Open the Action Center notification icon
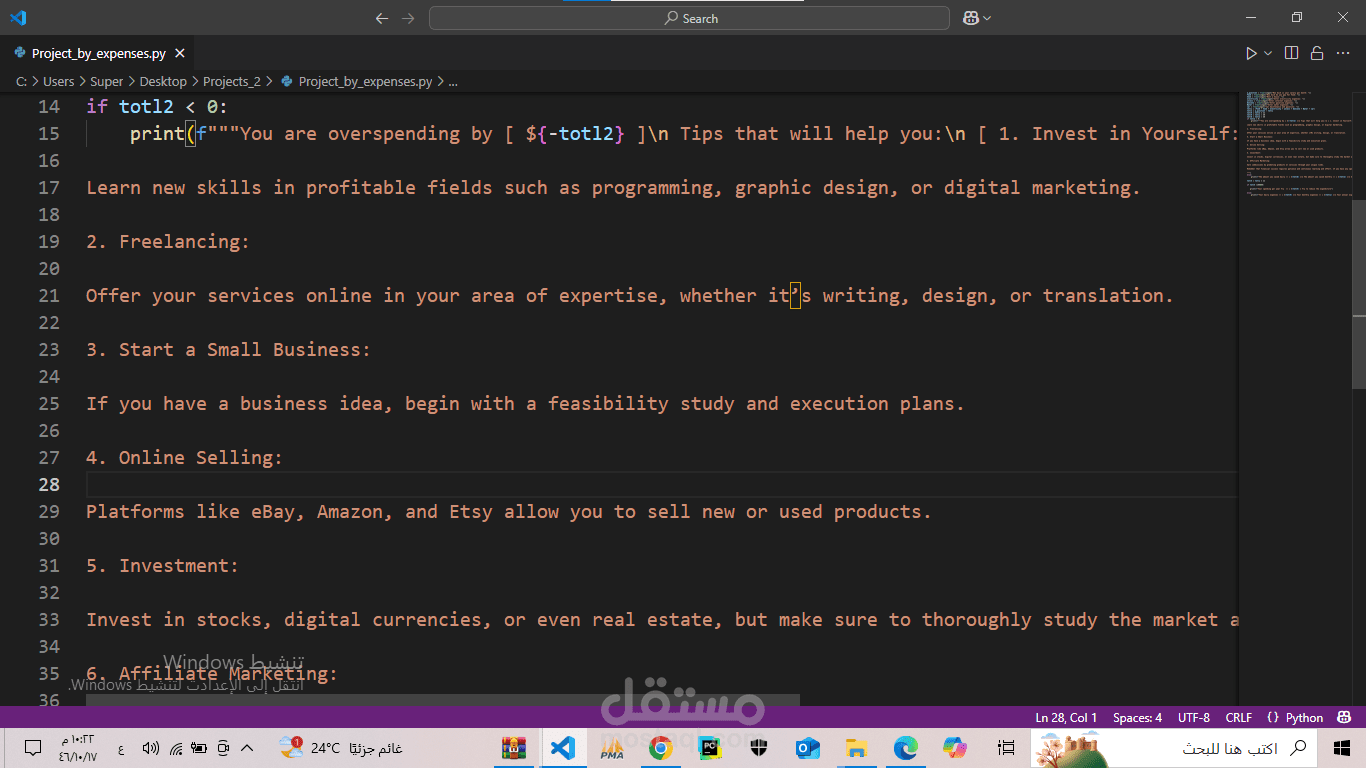Viewport: 1366px width, 768px height. [x=33, y=748]
